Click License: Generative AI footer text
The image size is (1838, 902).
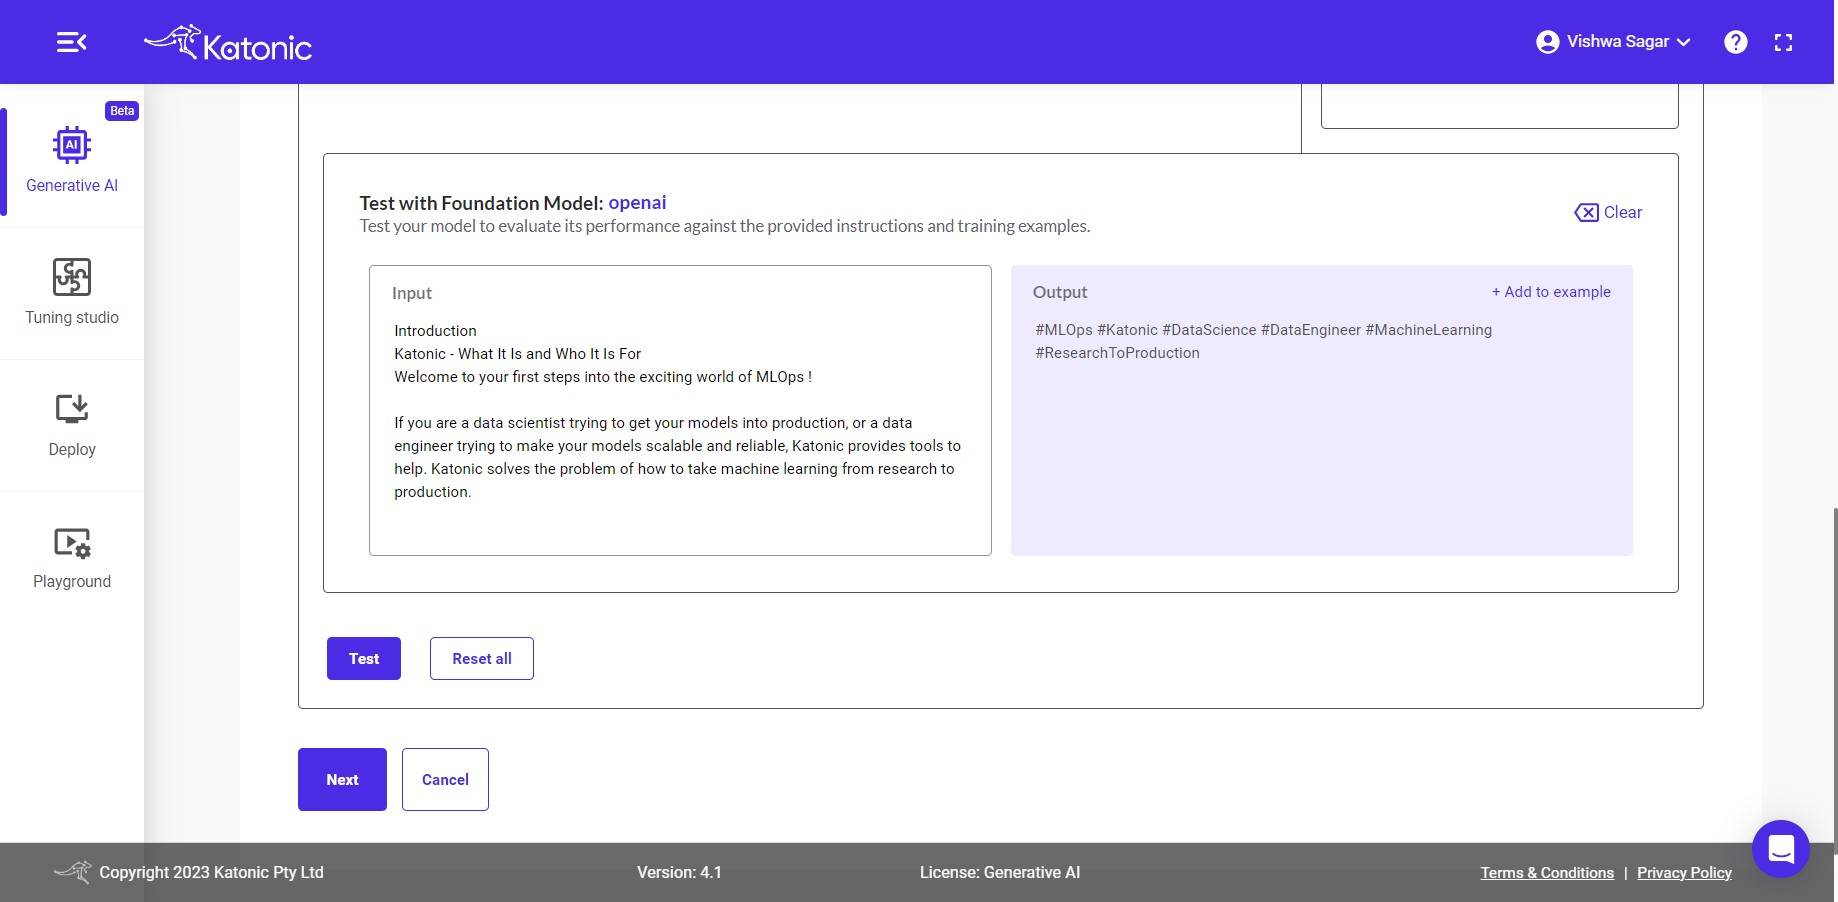[1000, 872]
